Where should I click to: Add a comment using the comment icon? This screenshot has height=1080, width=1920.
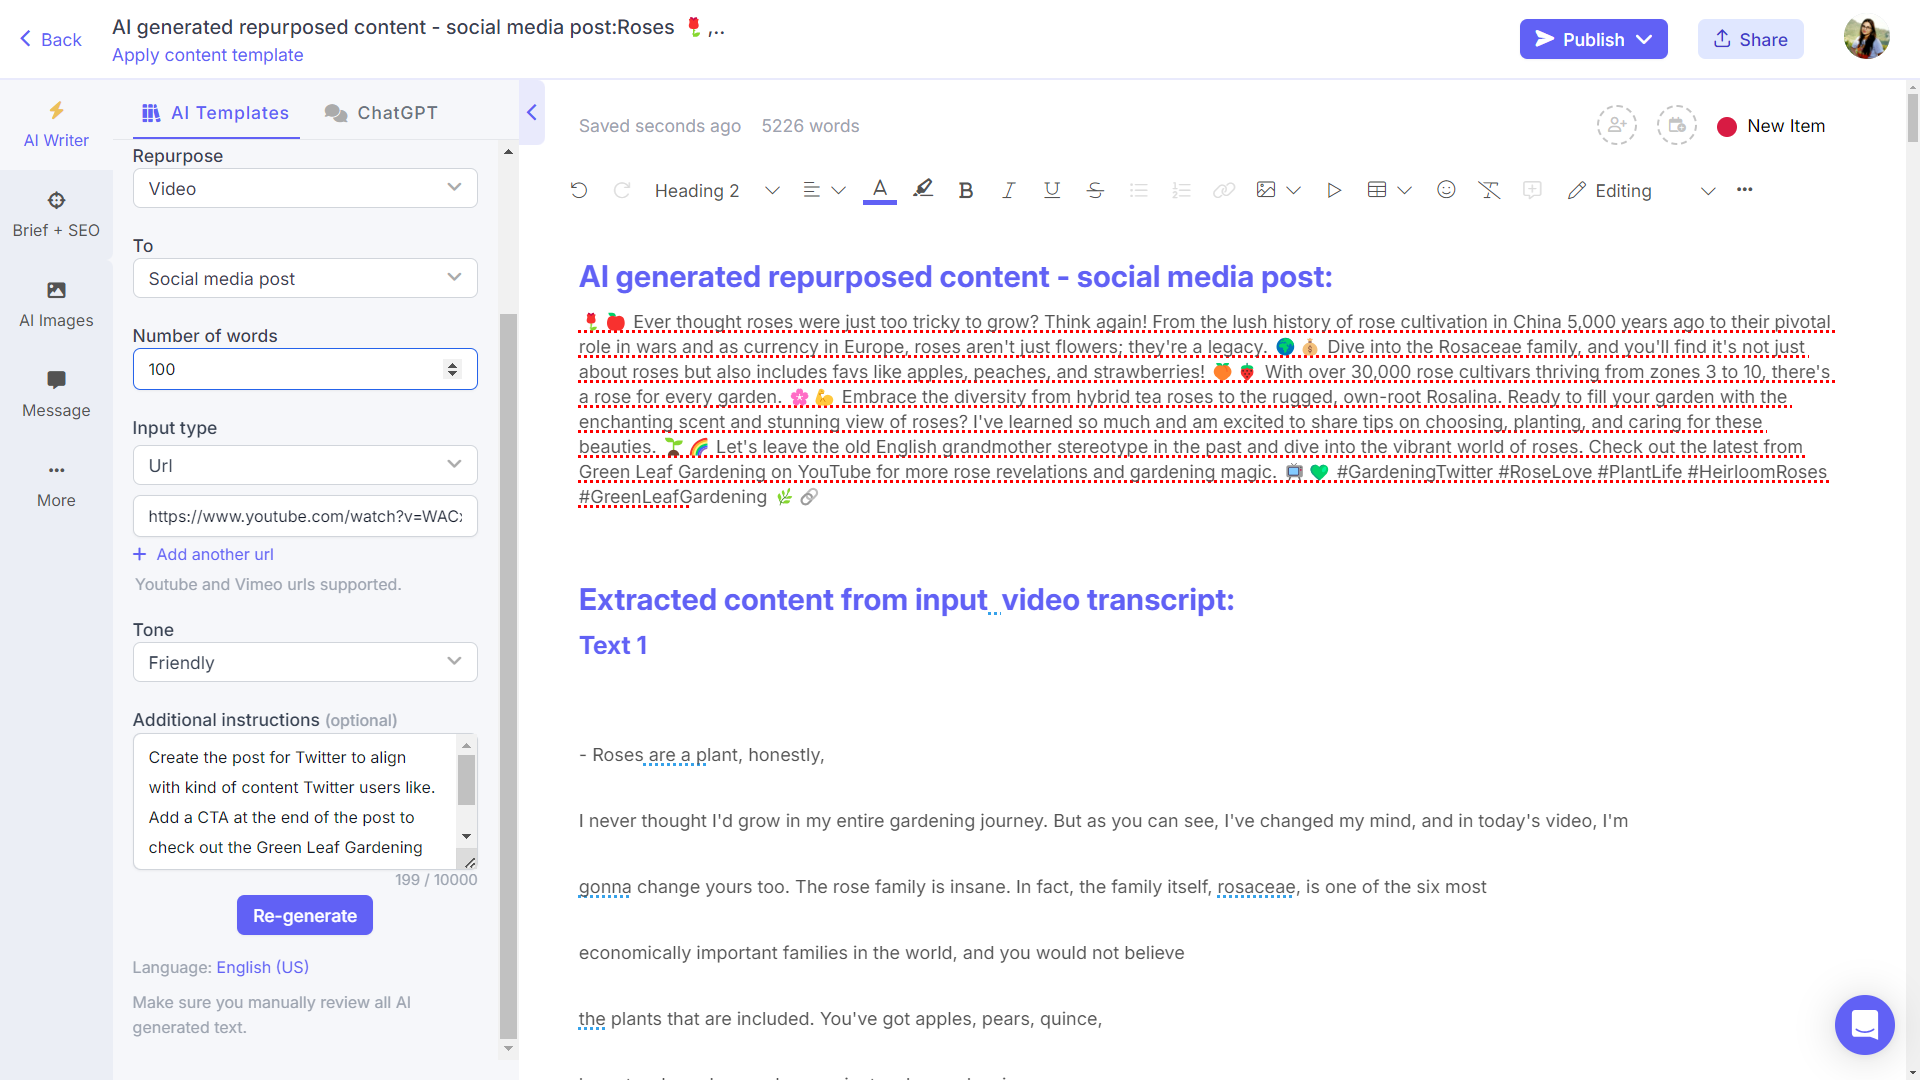1533,189
